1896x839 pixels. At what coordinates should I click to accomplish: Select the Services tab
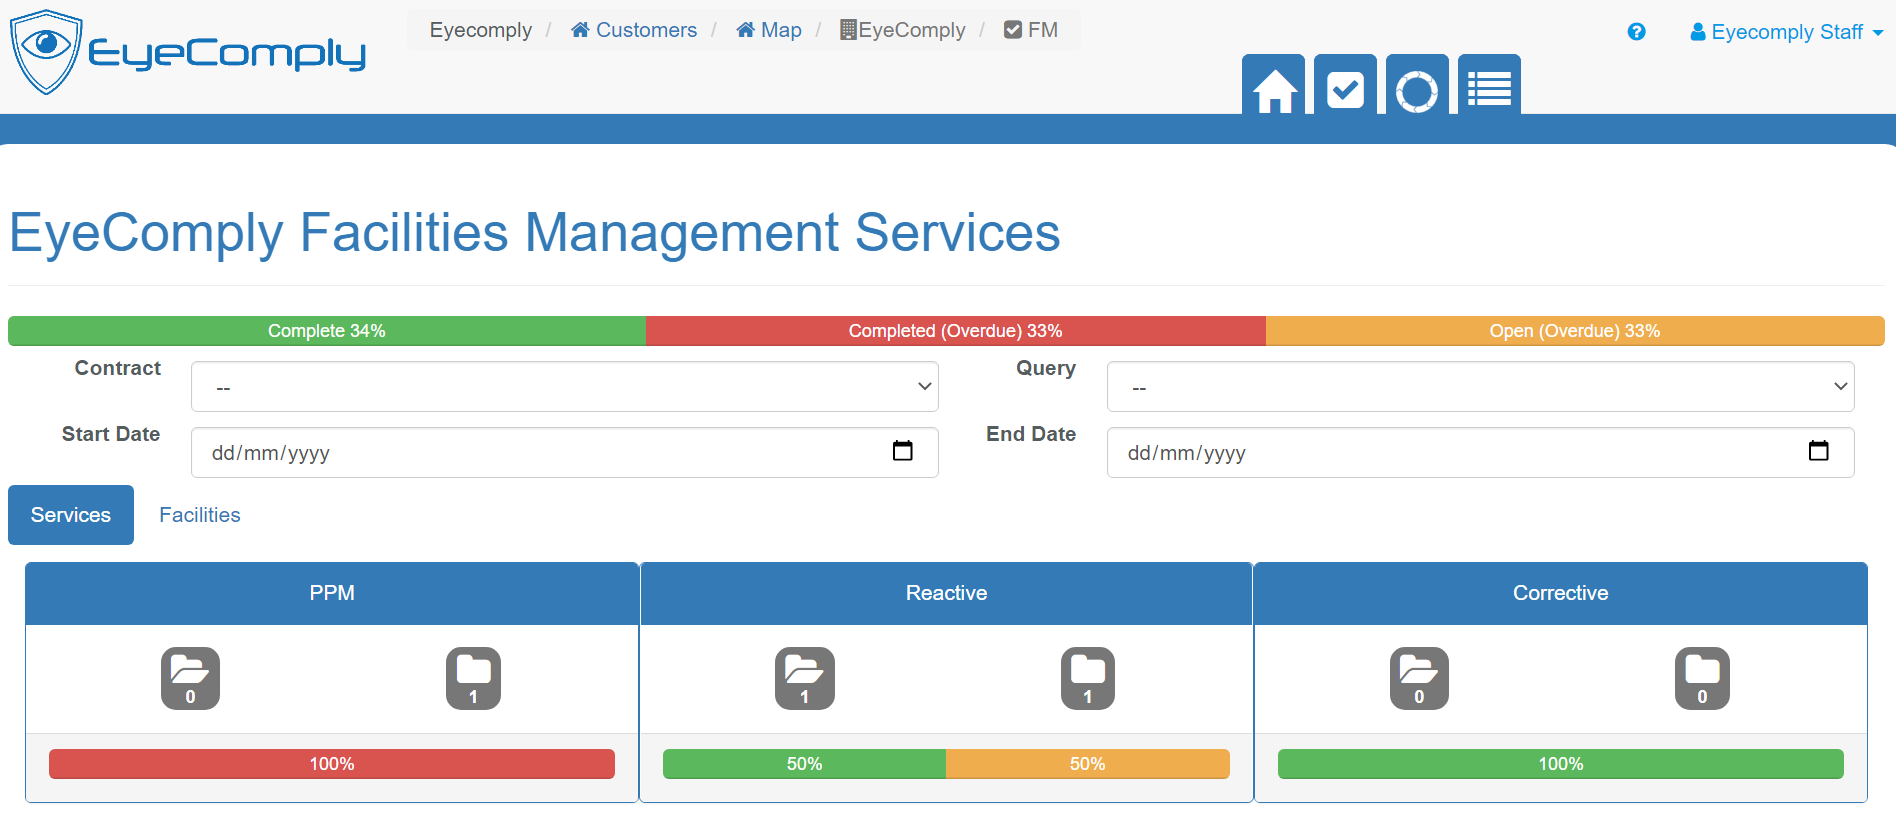(71, 515)
